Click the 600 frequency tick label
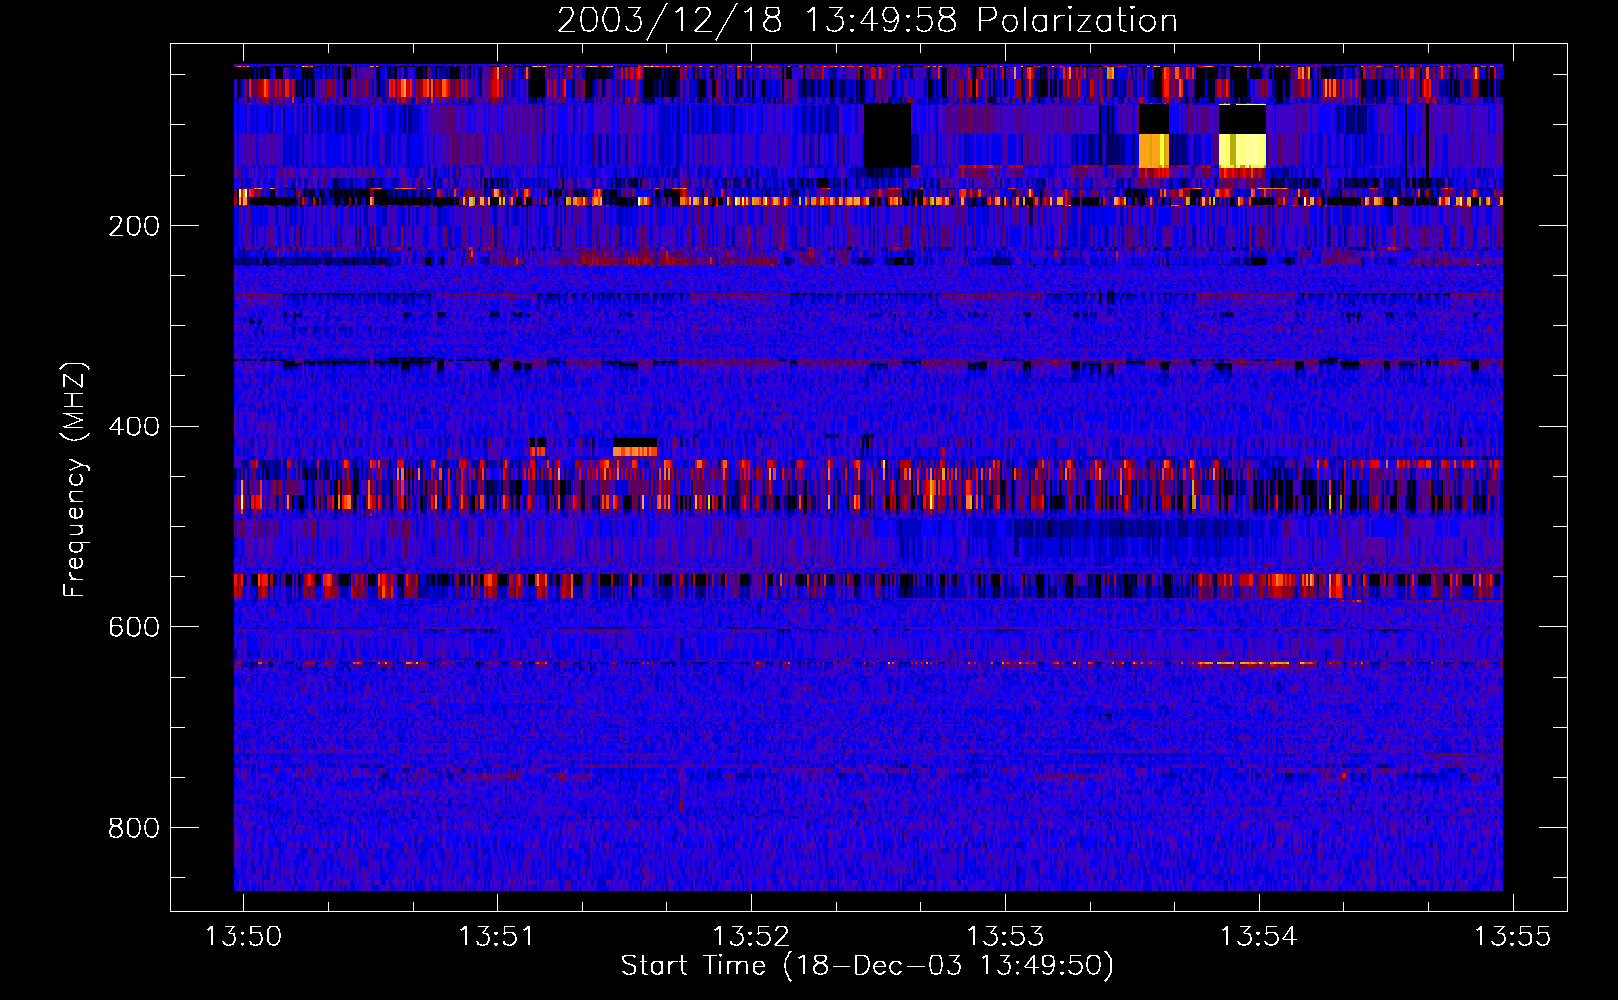 tap(134, 627)
